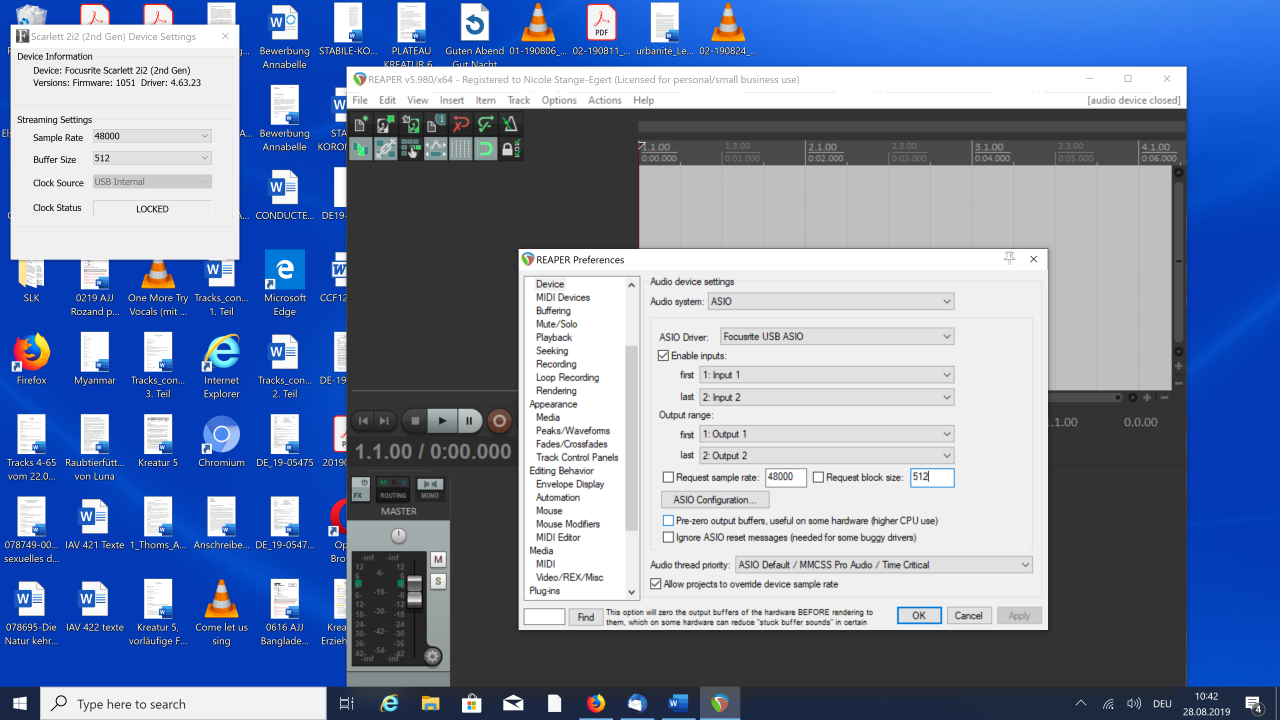This screenshot has width=1280, height=720.
Task: Toggle Ripple editing toolbar icon
Action: point(410,149)
